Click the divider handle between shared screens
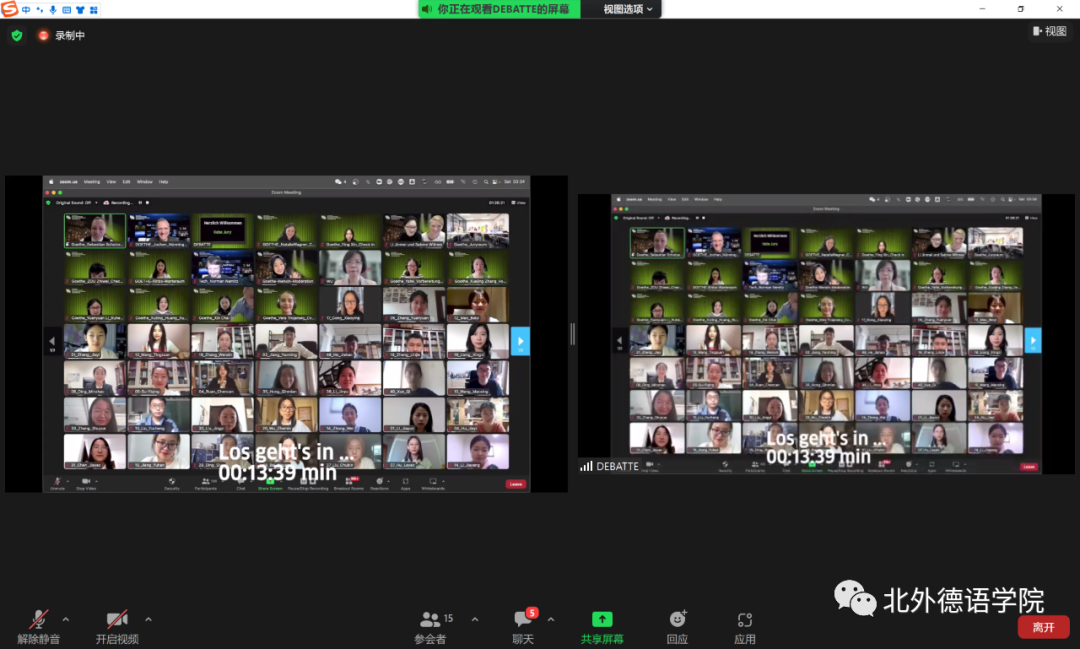This screenshot has height=649, width=1080. point(572,334)
